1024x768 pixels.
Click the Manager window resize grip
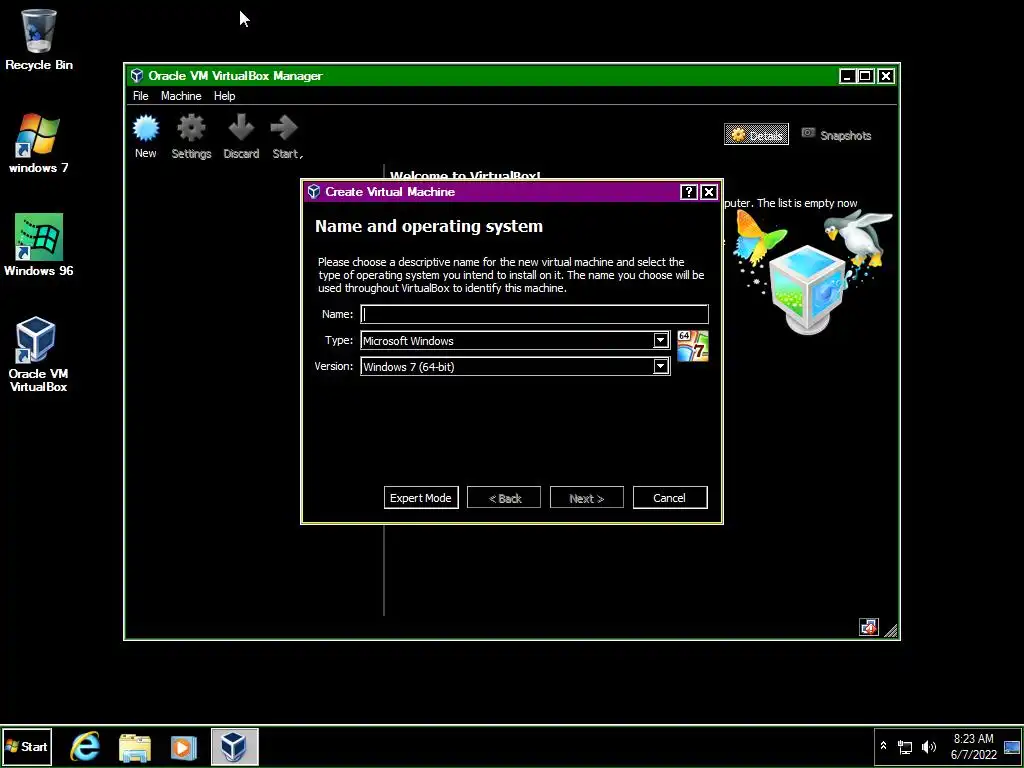(x=890, y=630)
